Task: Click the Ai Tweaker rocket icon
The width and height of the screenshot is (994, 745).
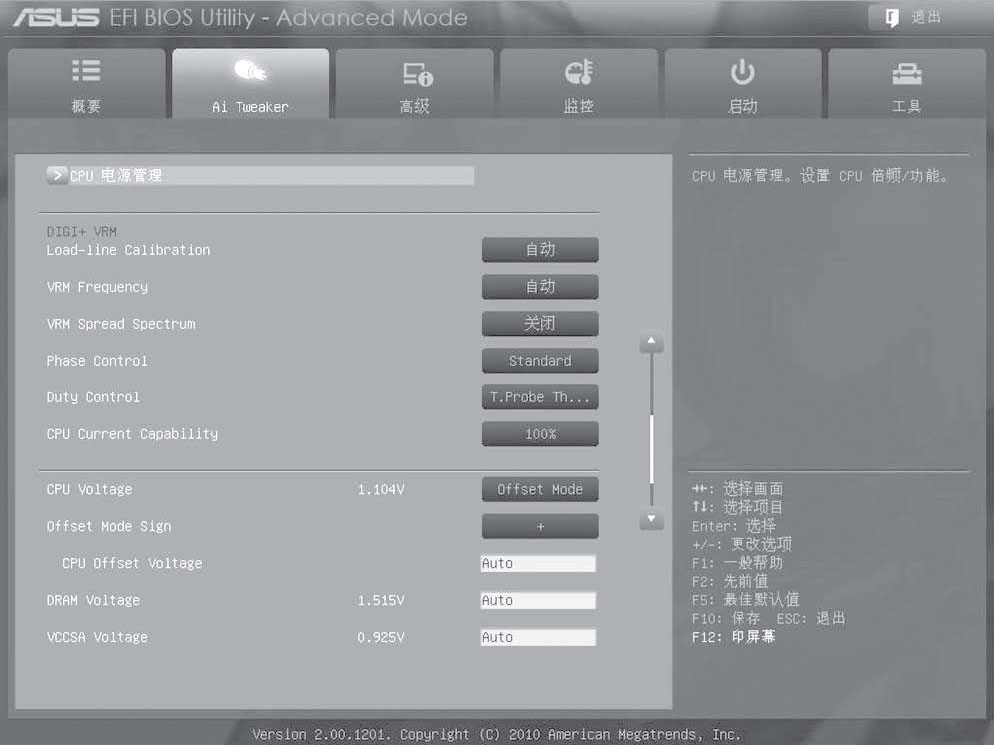Action: tap(250, 70)
